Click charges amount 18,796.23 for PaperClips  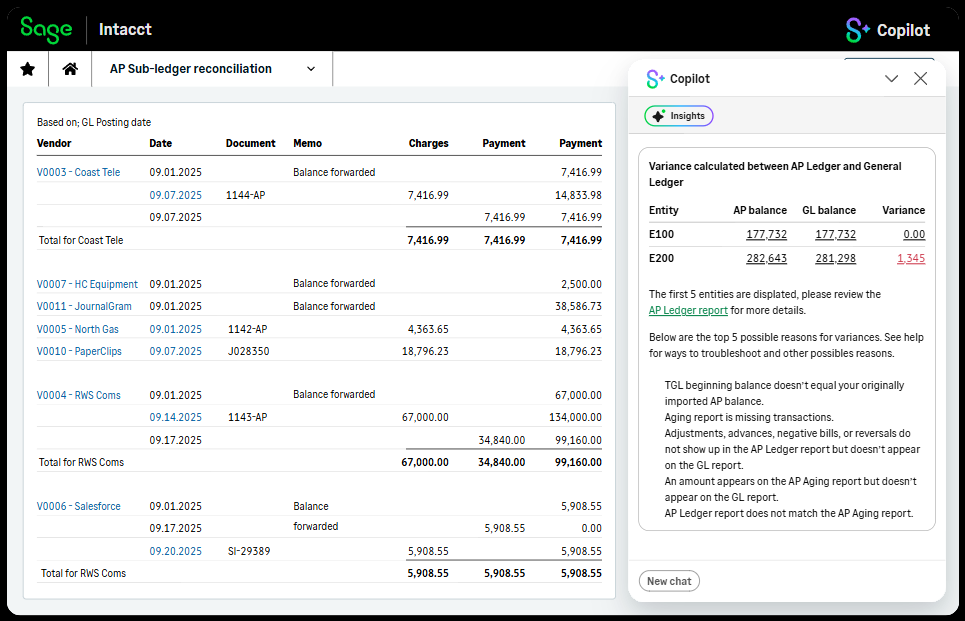click(x=425, y=351)
